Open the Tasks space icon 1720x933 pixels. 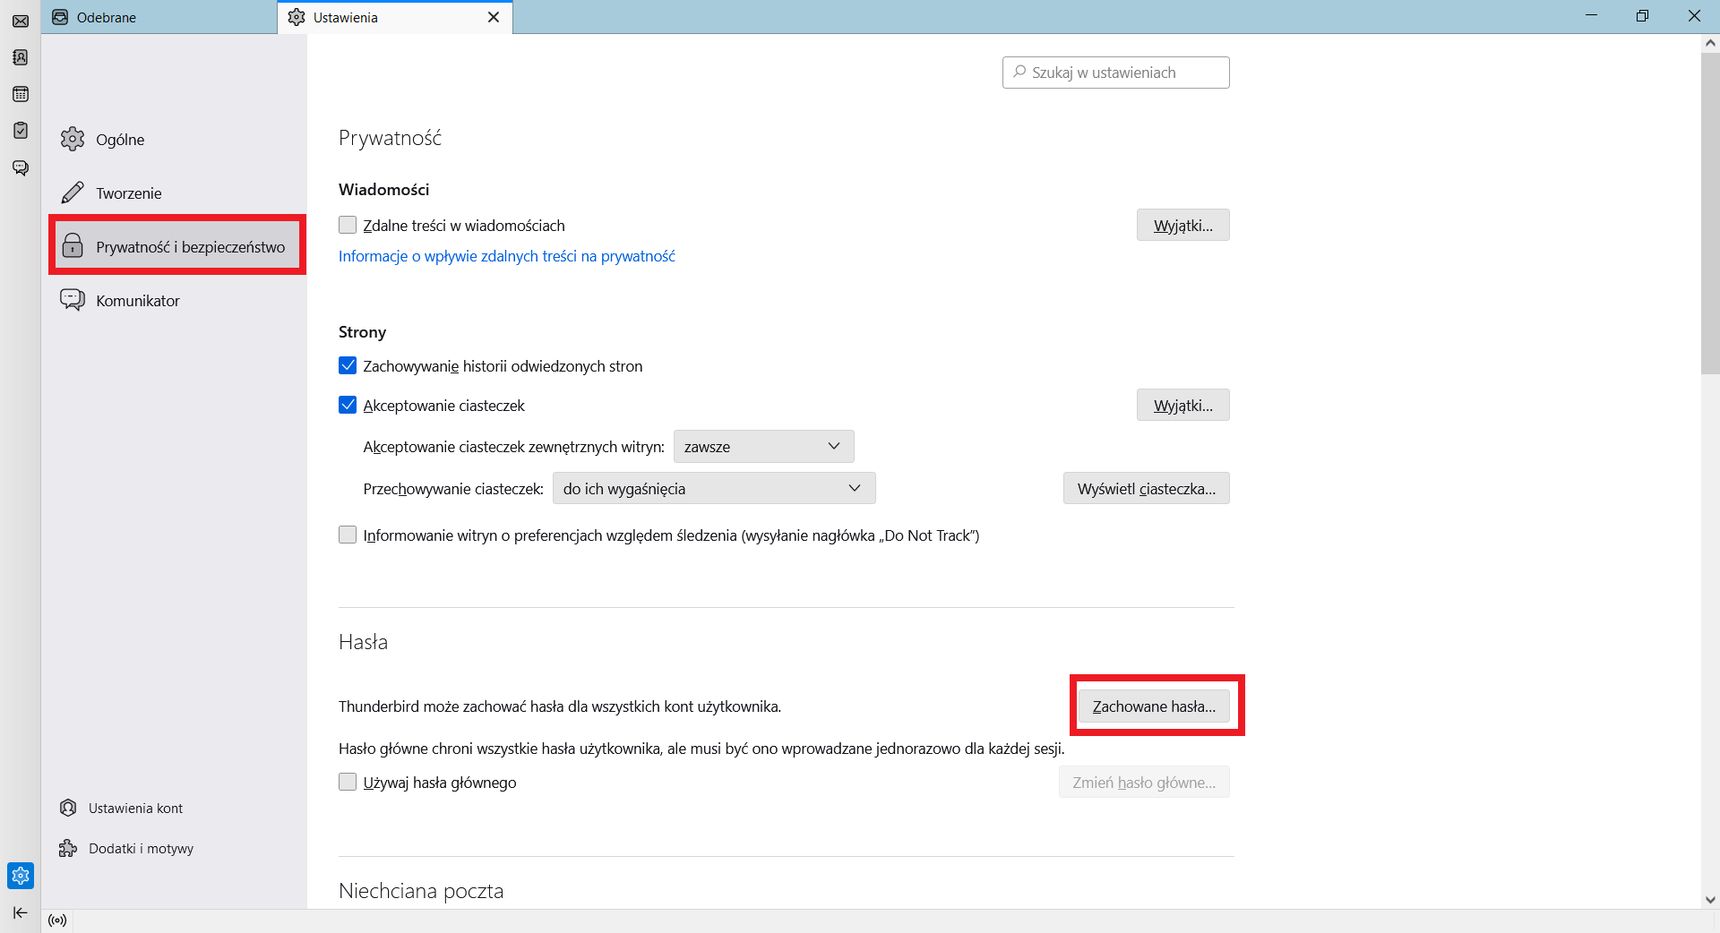20,130
